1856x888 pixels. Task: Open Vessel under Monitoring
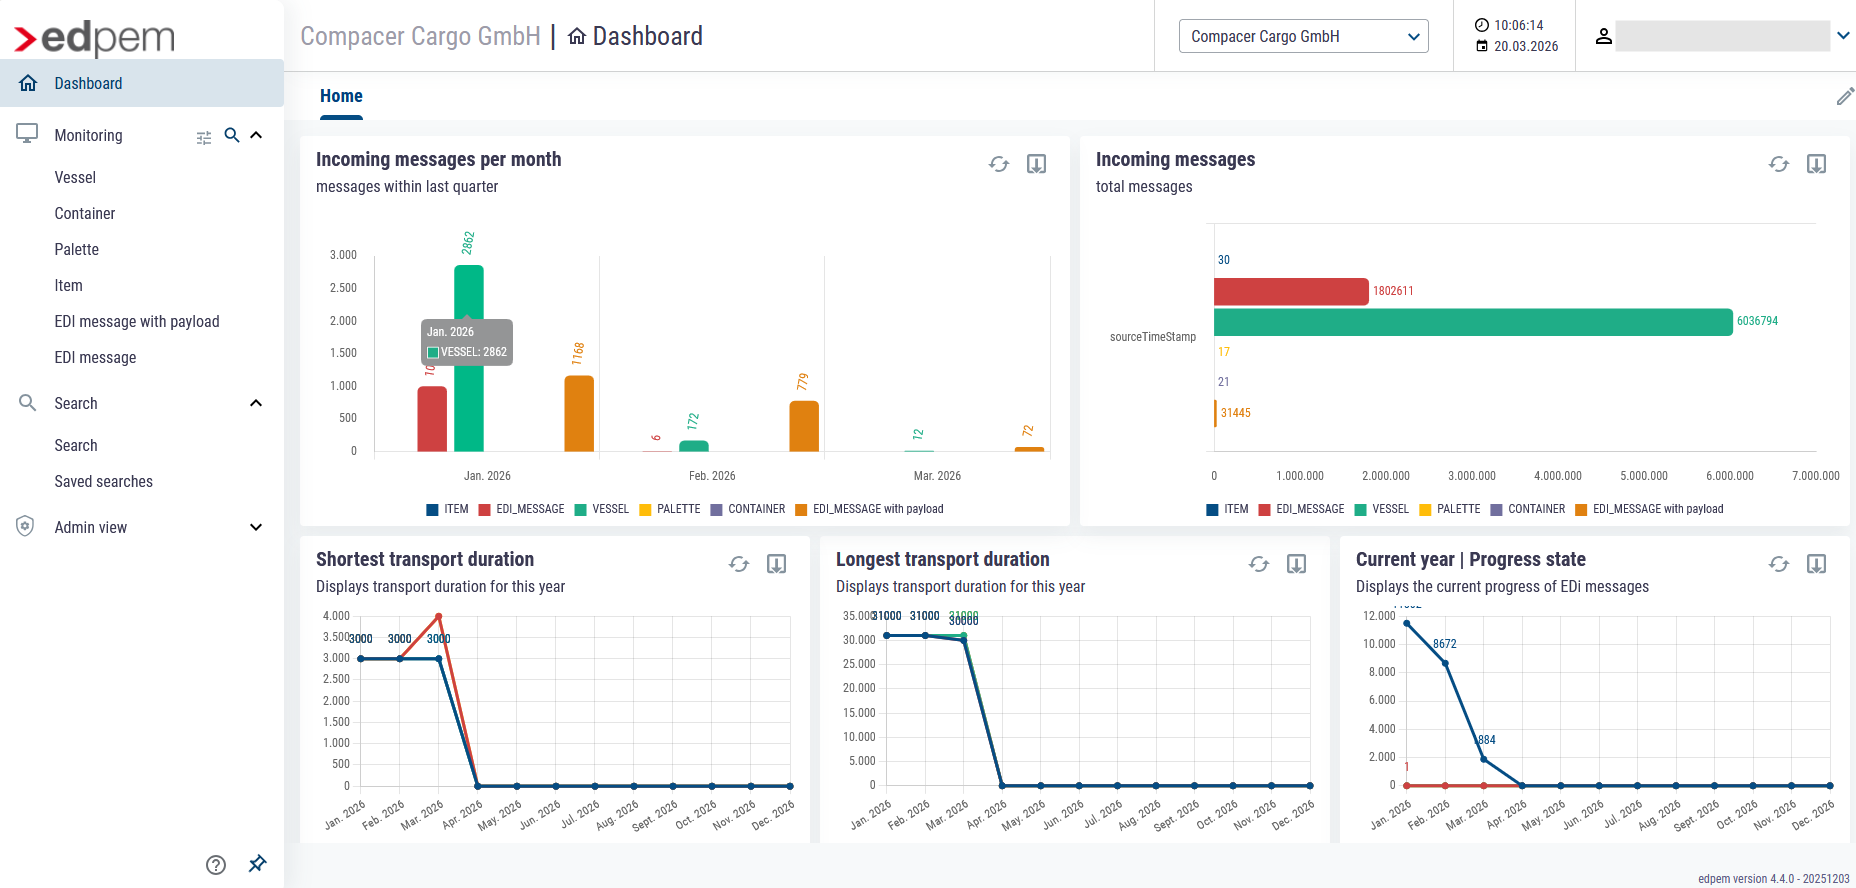pyautogui.click(x=75, y=177)
